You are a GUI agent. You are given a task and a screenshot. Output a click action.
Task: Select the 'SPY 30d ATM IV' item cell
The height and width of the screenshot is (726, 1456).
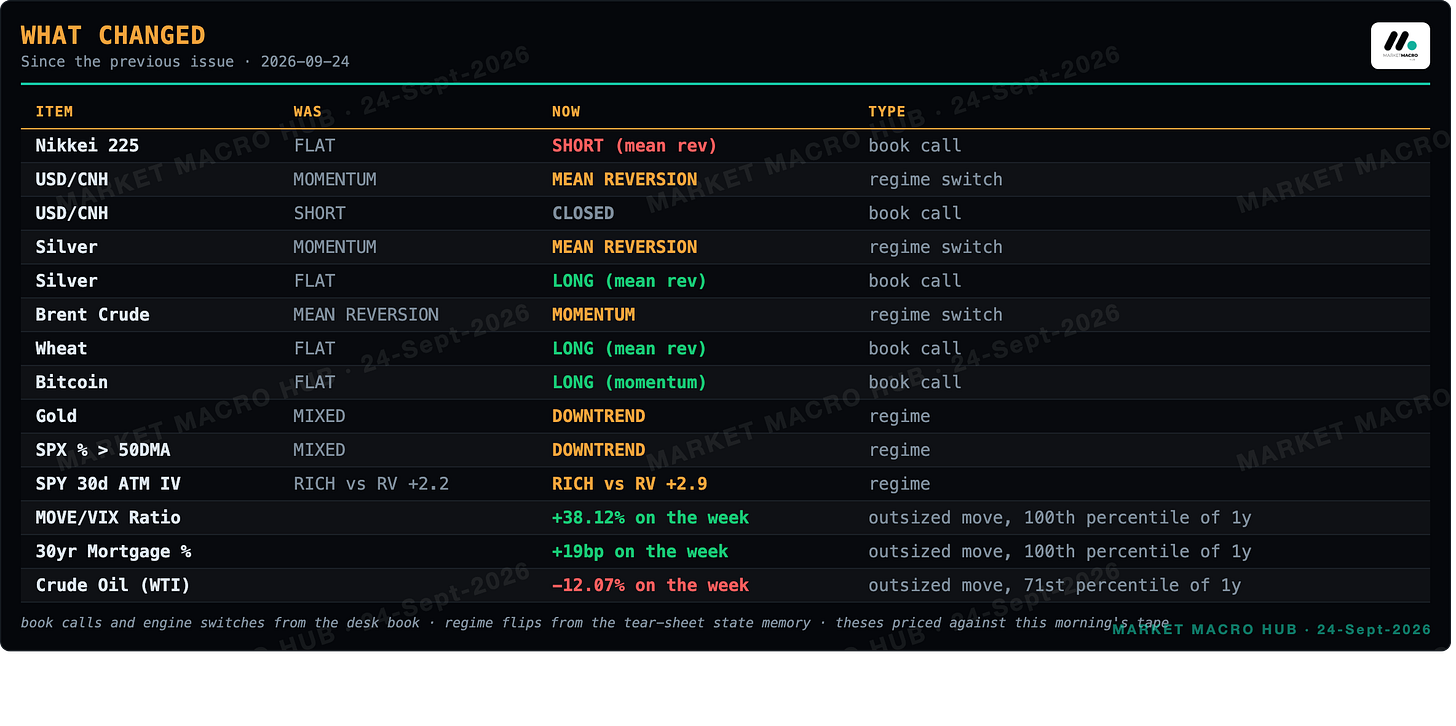coord(108,484)
